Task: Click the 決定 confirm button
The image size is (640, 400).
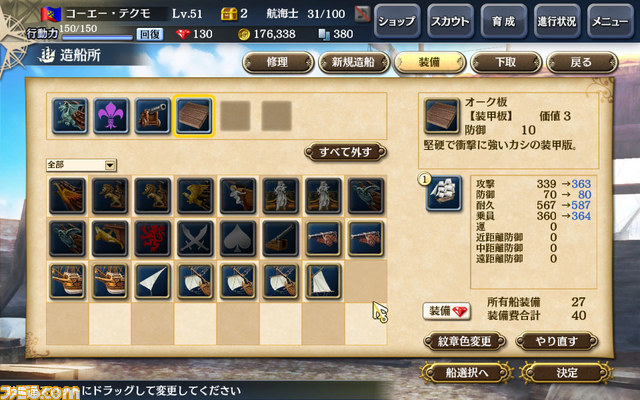Action: (x=567, y=373)
